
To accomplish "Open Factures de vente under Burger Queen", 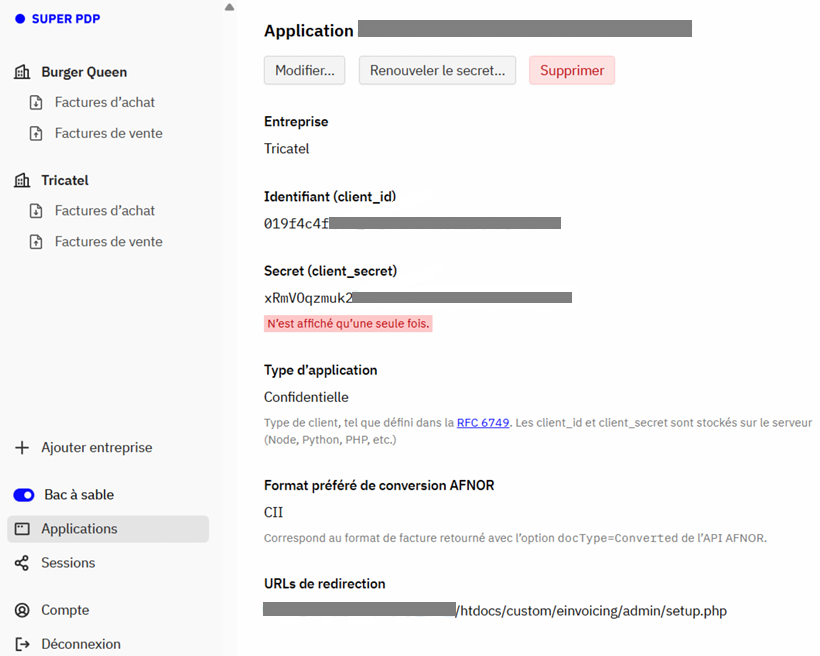I will point(109,133).
